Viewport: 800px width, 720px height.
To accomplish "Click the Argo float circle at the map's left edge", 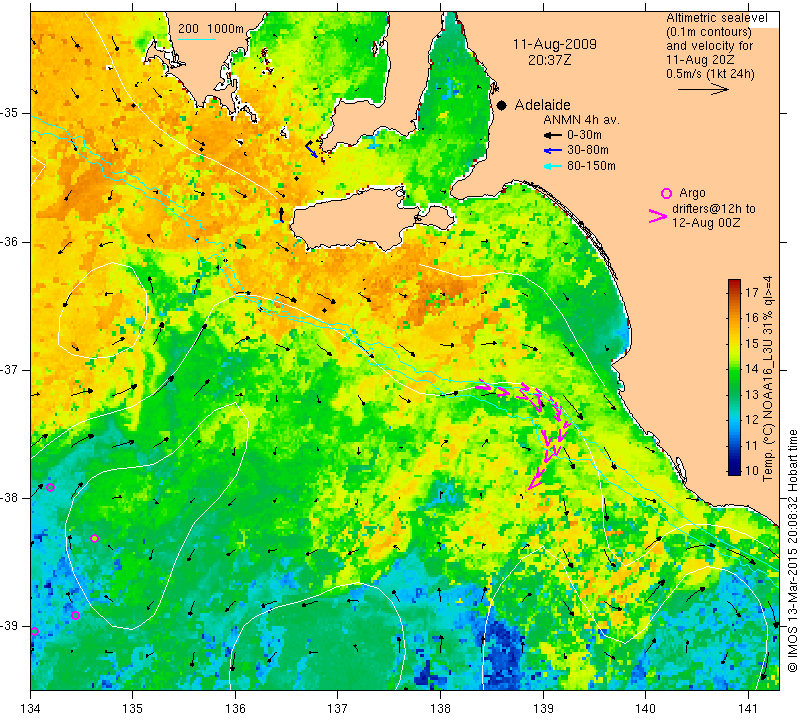I will (x=34, y=632).
